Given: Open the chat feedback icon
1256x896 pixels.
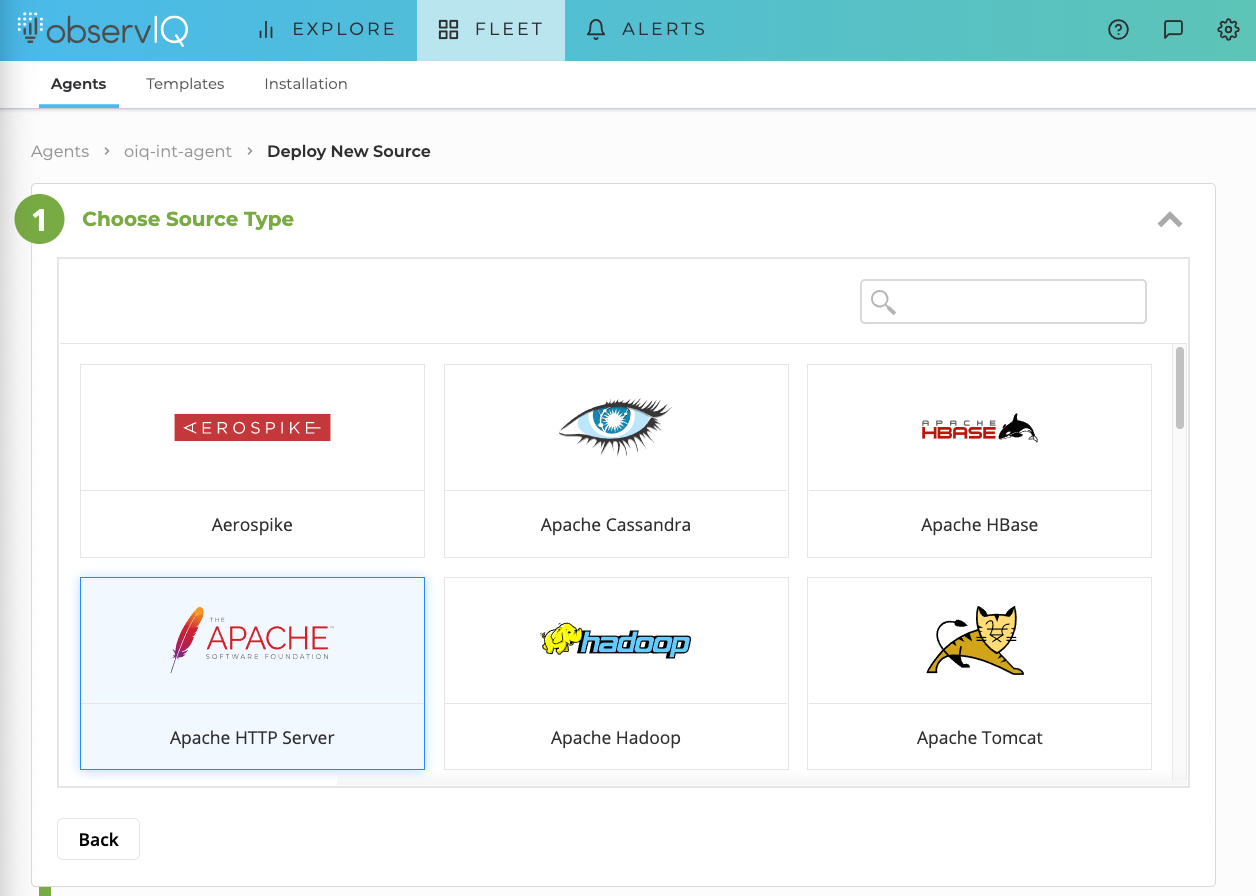Looking at the screenshot, I should tap(1174, 30).
